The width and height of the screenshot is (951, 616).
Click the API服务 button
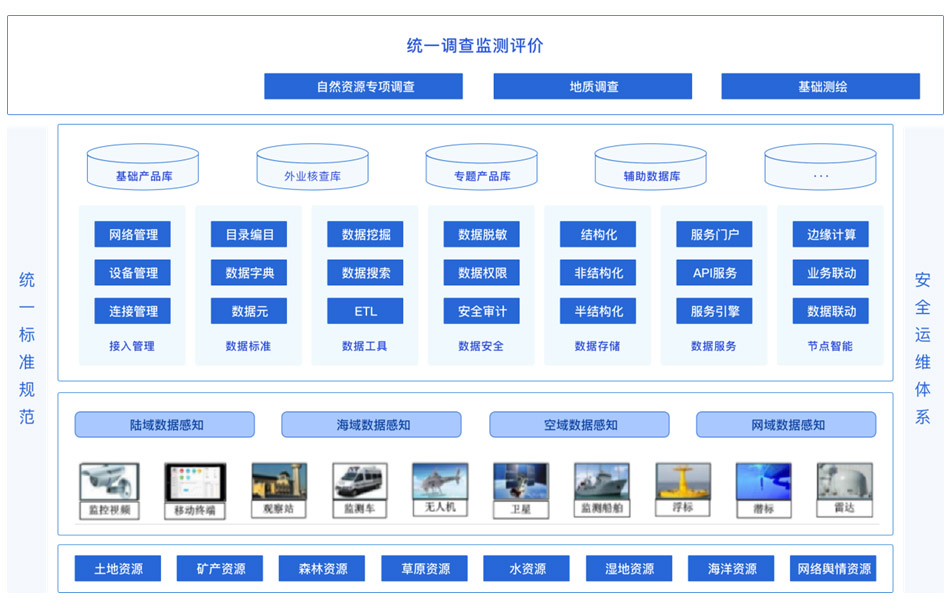click(x=714, y=273)
